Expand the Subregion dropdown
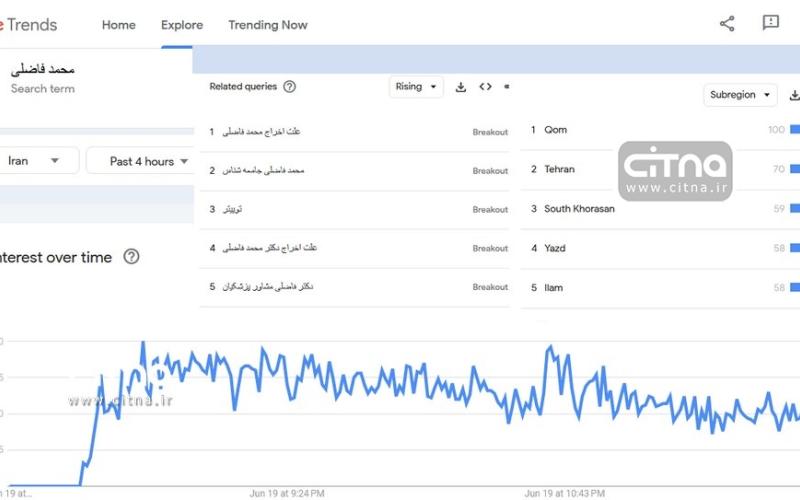The height and width of the screenshot is (500, 800). click(740, 95)
